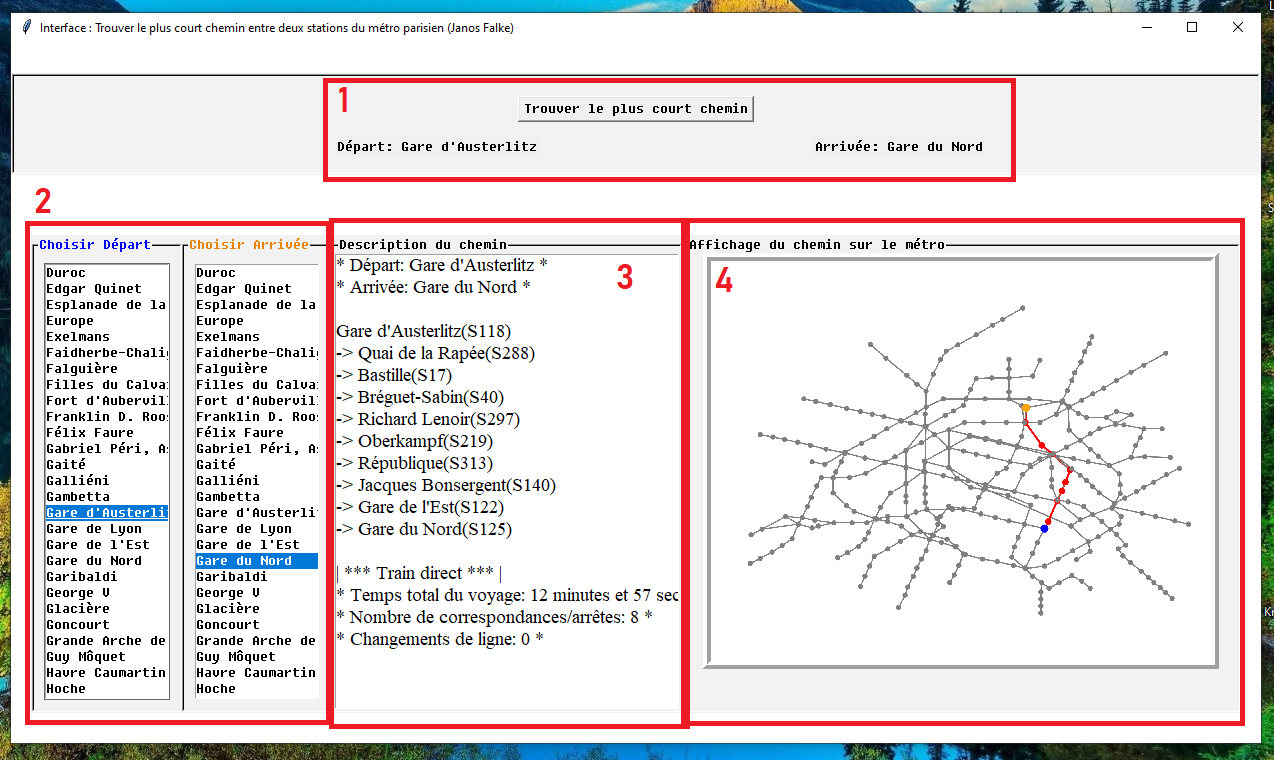This screenshot has height=760, width=1274.
Task: Minimize the metro path finder window
Action: 1146,28
